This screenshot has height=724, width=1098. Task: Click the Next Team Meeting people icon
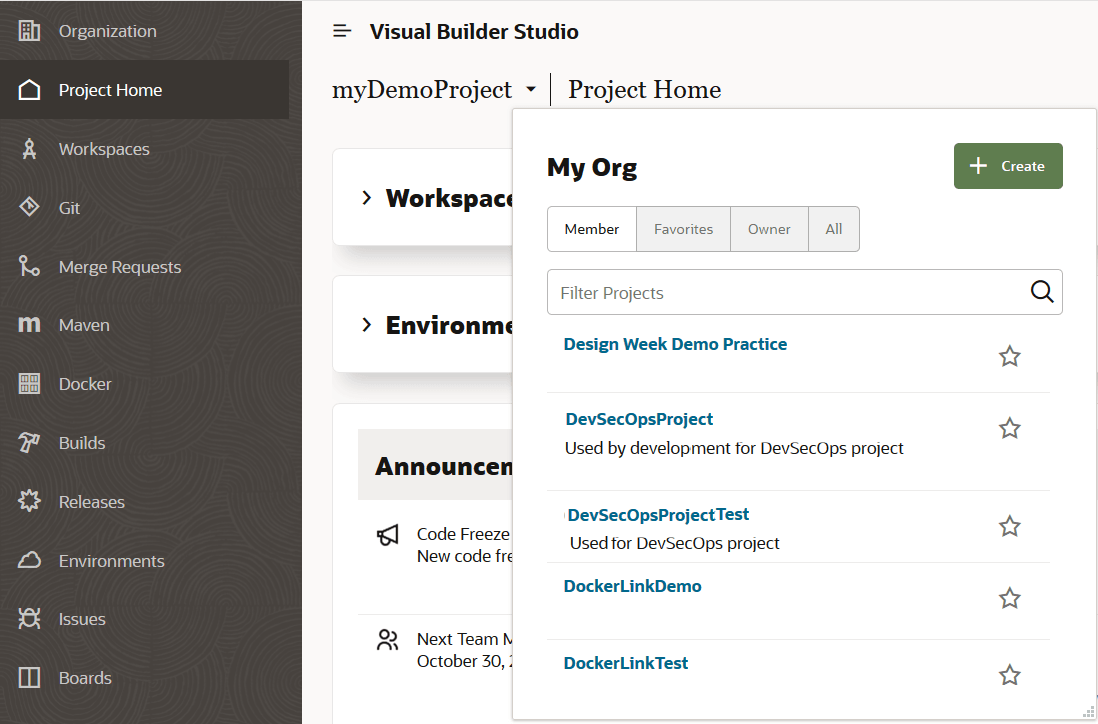tap(388, 639)
